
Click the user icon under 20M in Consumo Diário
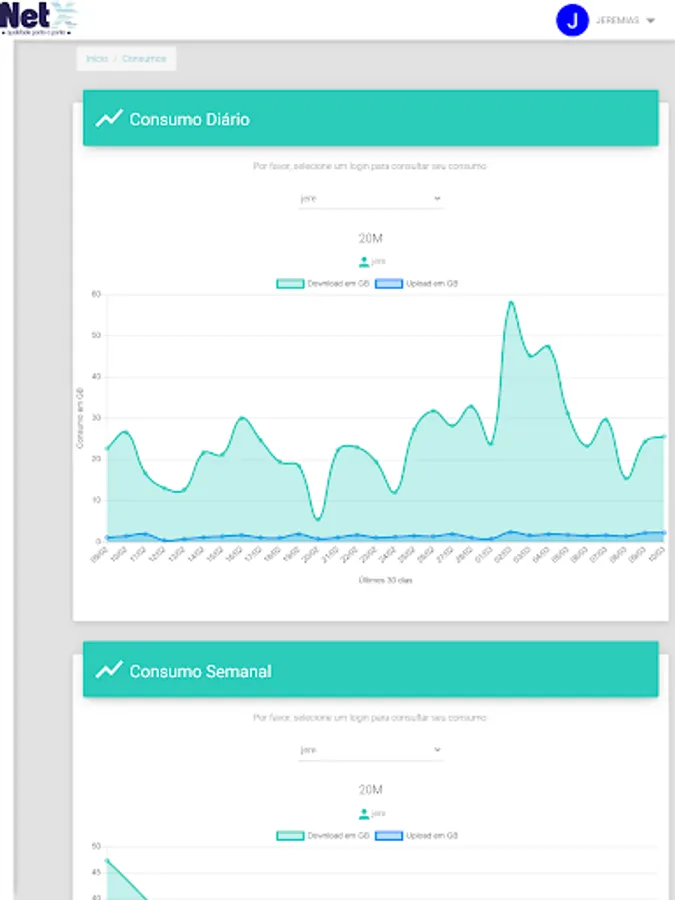click(364, 262)
